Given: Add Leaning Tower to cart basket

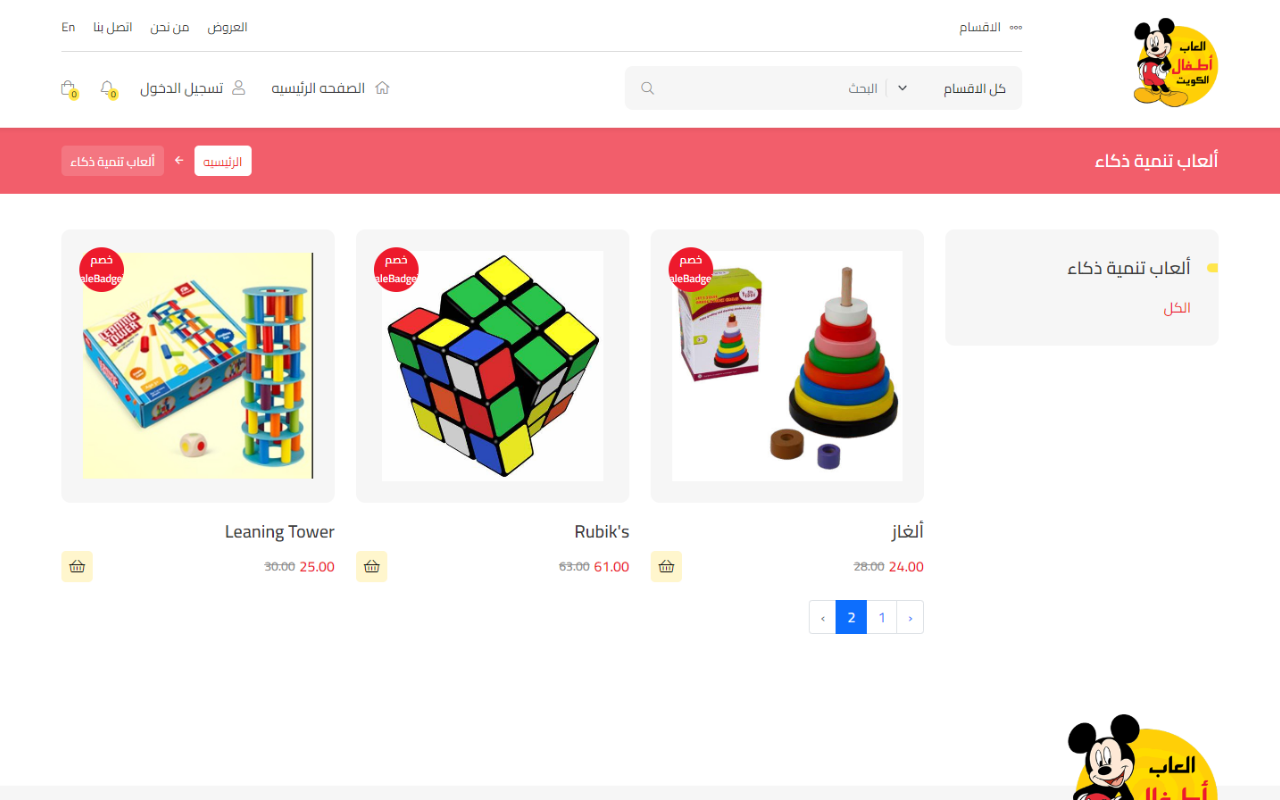Looking at the screenshot, I should pyautogui.click(x=77, y=566).
